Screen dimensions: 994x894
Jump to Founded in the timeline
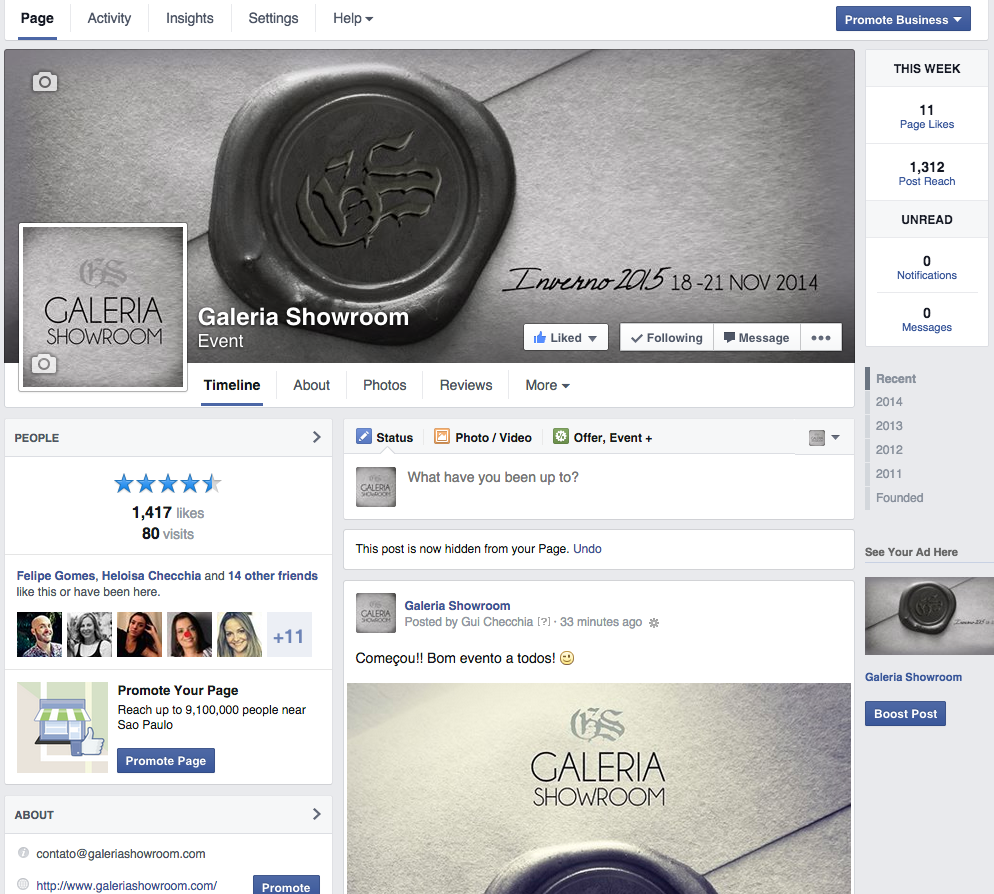[x=900, y=498]
